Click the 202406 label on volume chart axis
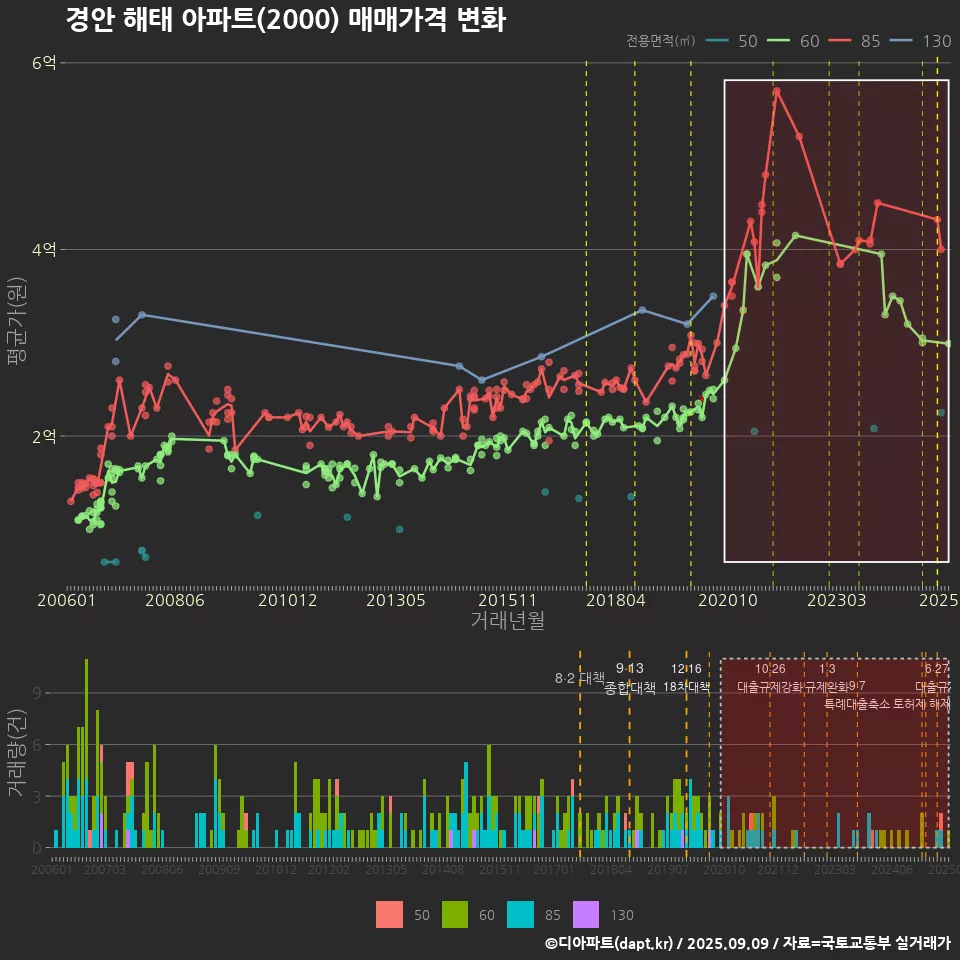The width and height of the screenshot is (960, 960). tap(892, 869)
